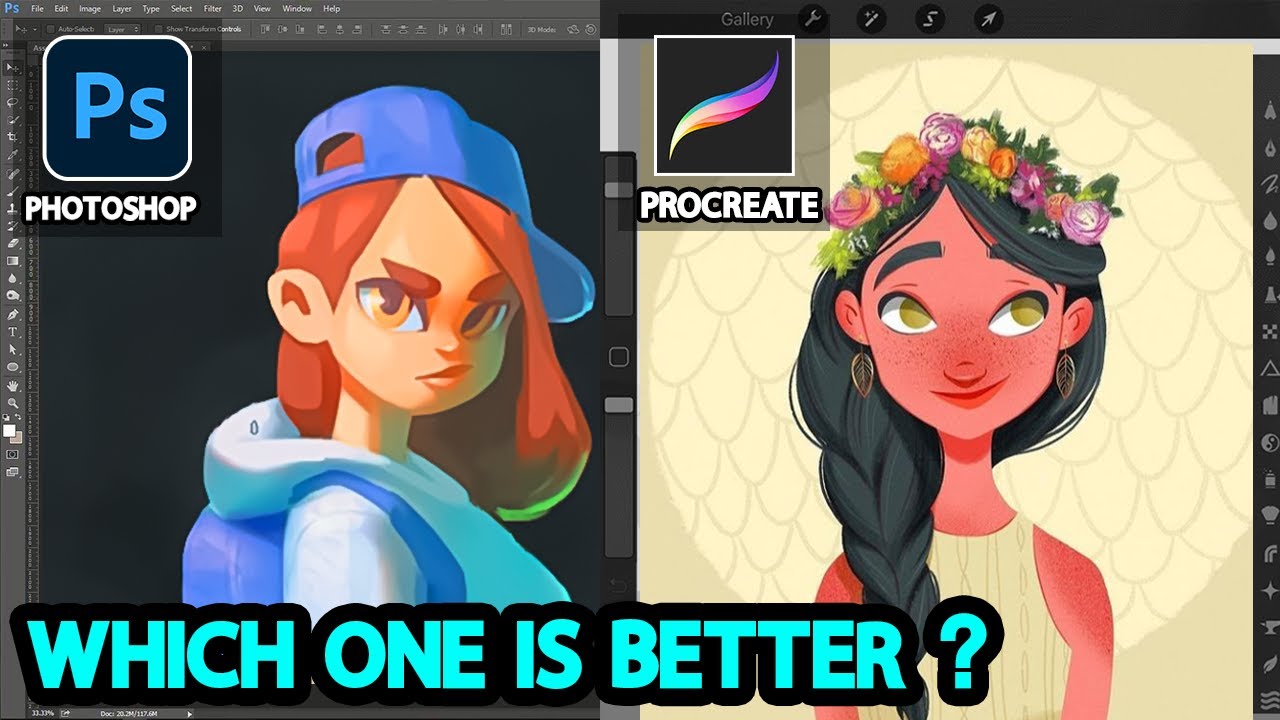Open the Edit menu
Viewport: 1280px width, 720px height.
click(61, 8)
